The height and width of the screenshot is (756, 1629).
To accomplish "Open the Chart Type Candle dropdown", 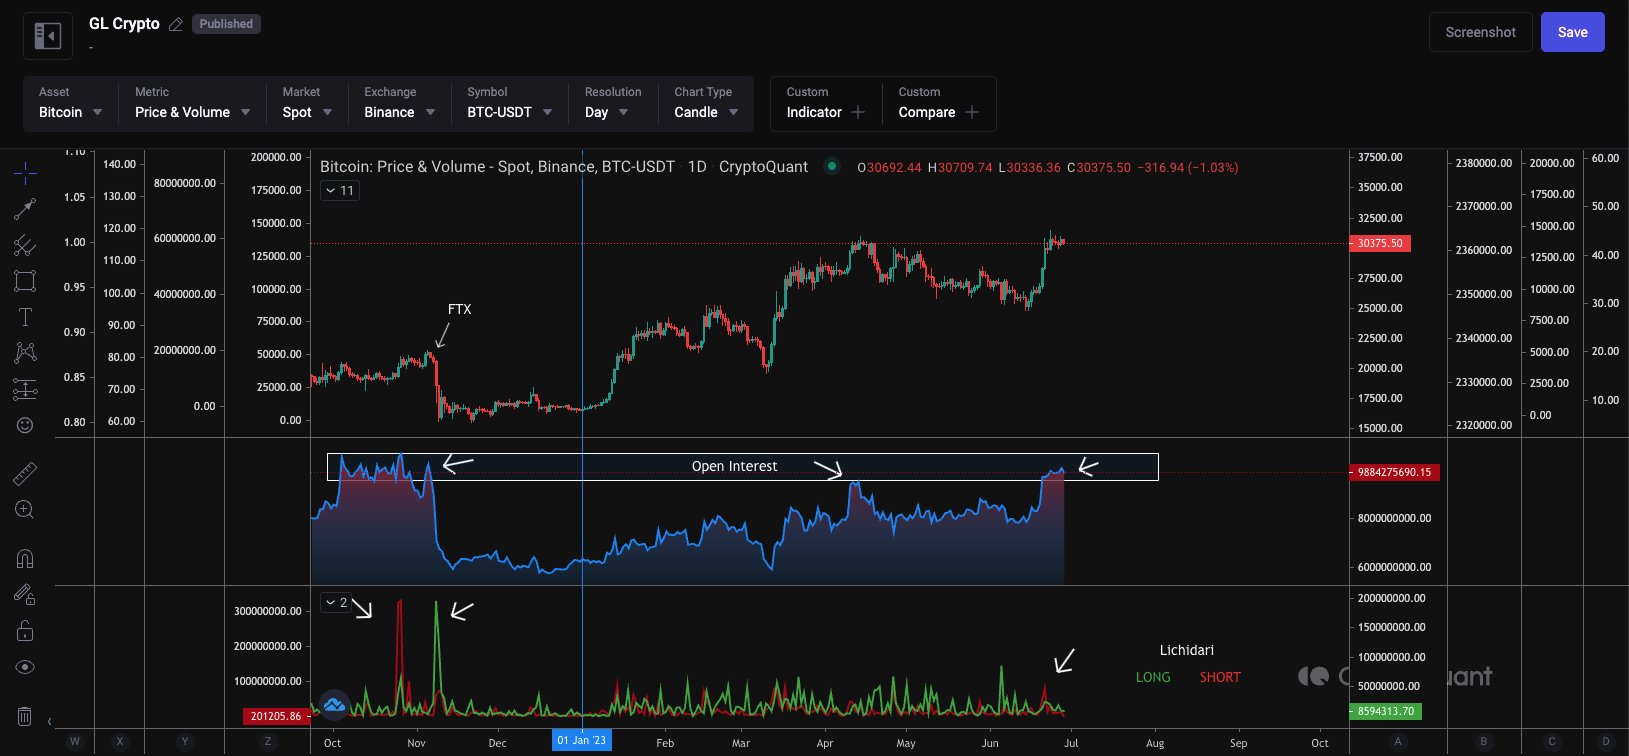I will (x=706, y=103).
